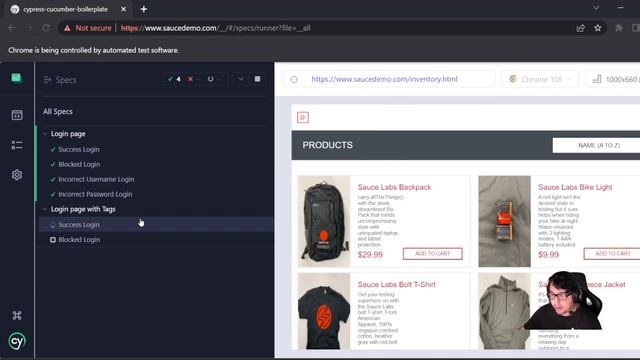This screenshot has width=640, height=360.
Task: Click the browser address bar URL
Action: (216, 28)
